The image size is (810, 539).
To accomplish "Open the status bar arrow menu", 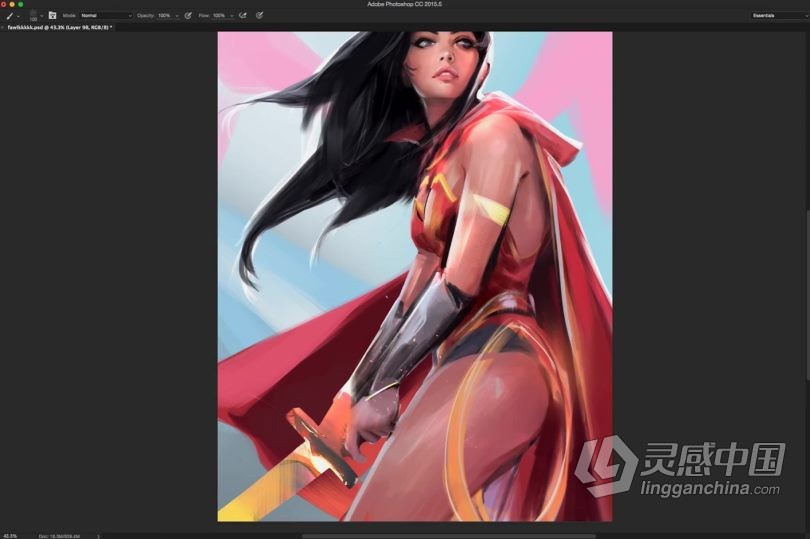I will (98, 536).
